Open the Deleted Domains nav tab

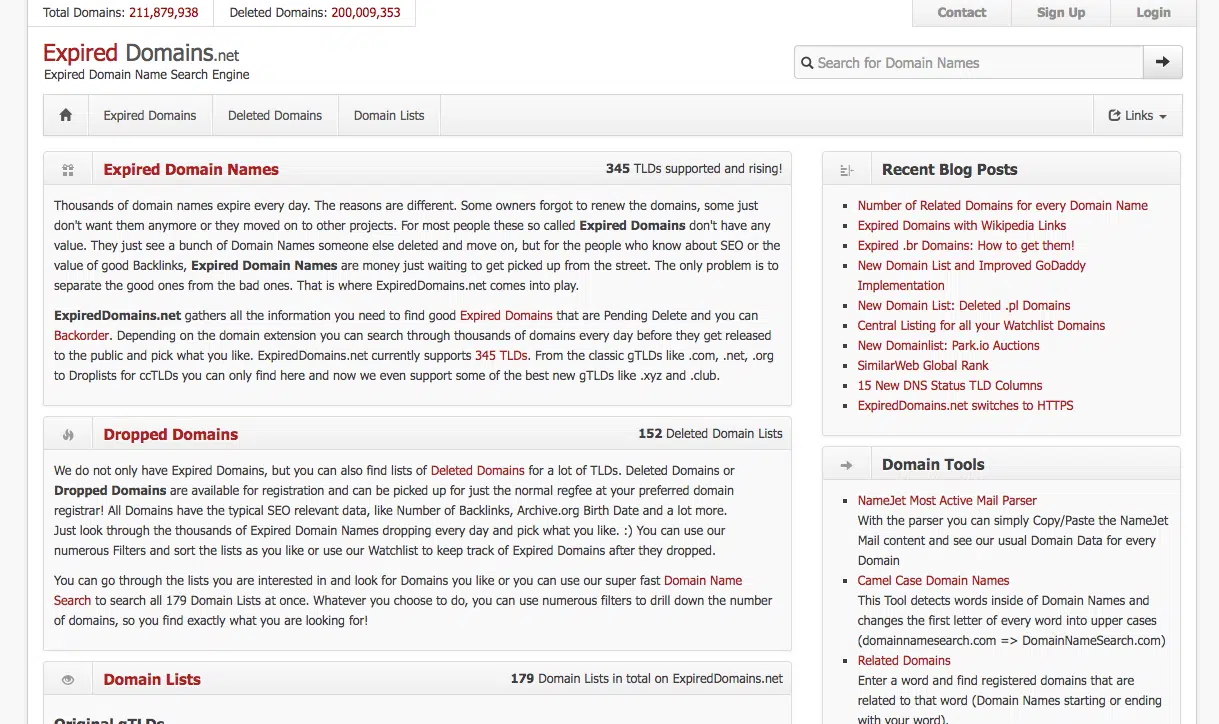click(275, 115)
